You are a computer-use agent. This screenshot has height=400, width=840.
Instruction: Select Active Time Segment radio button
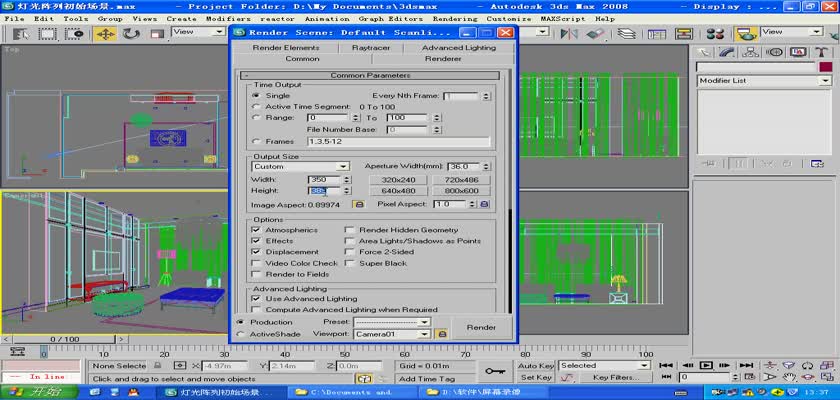coord(256,107)
